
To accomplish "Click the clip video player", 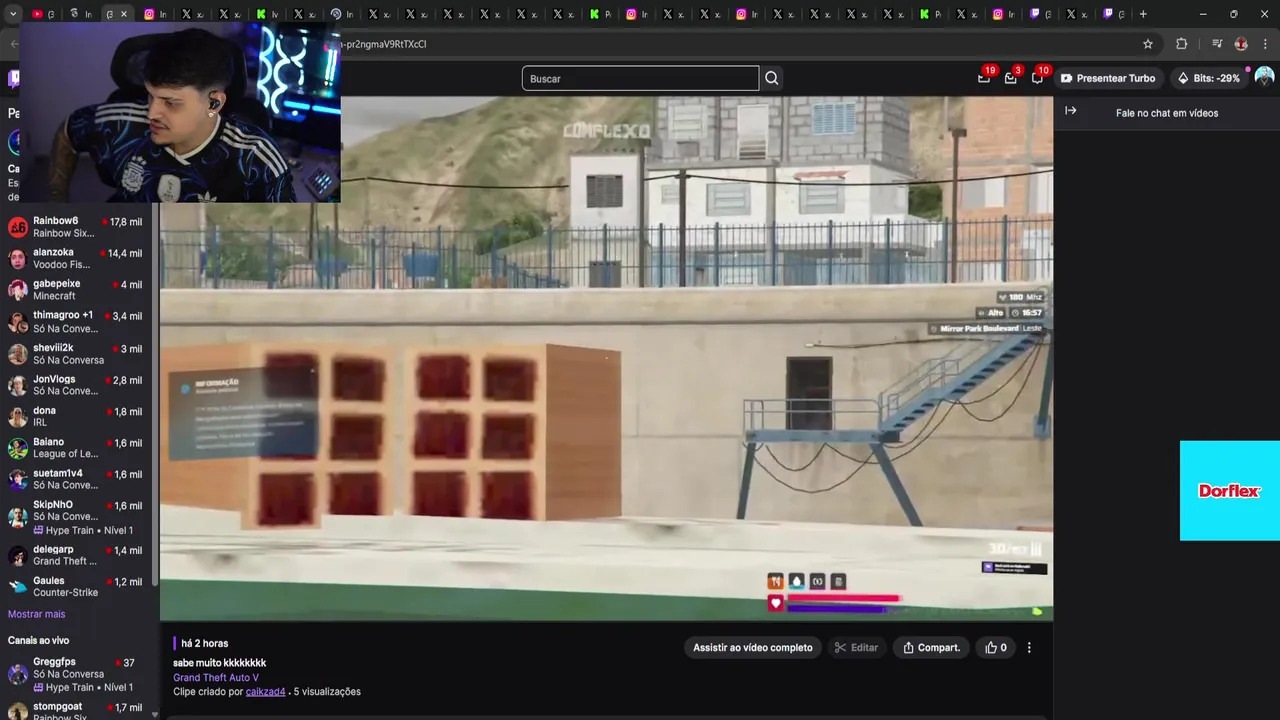I will pyautogui.click(x=606, y=358).
